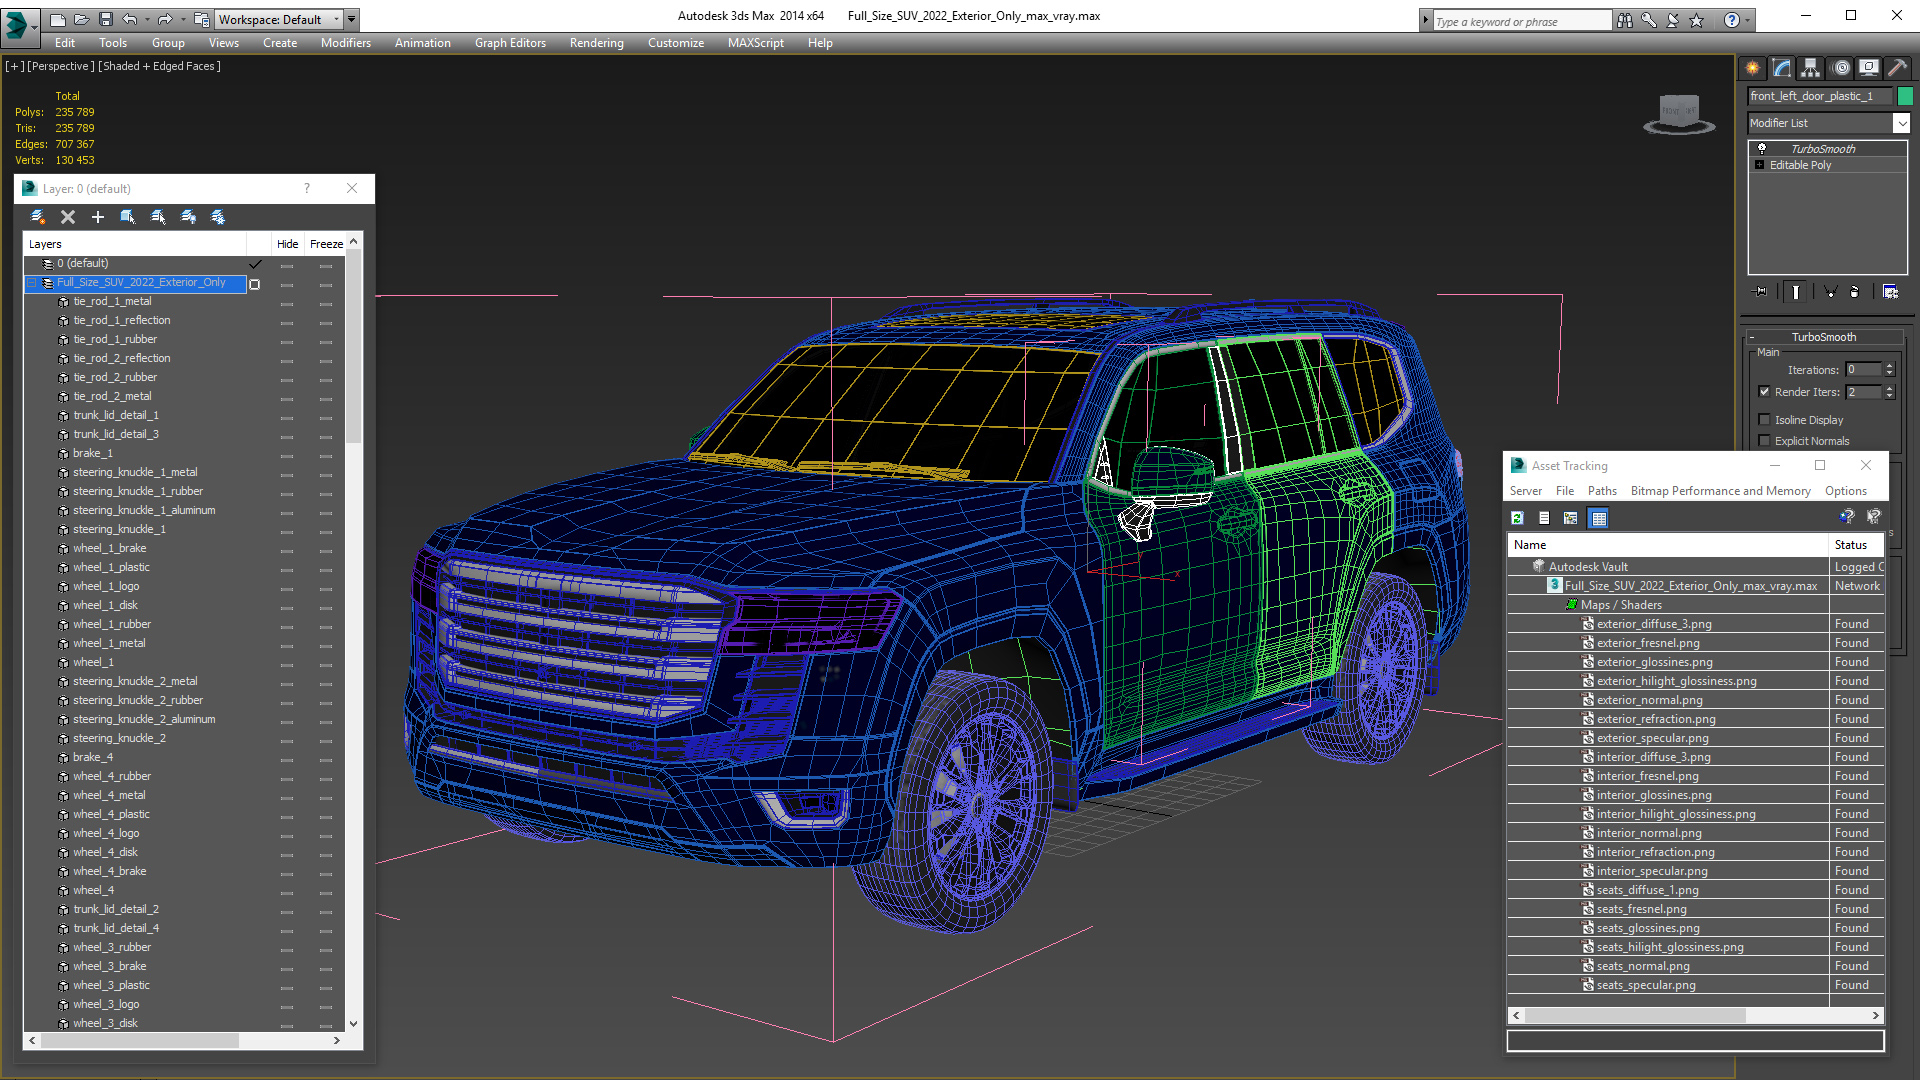Click Create New Layer icon in Layer dialog

point(38,217)
